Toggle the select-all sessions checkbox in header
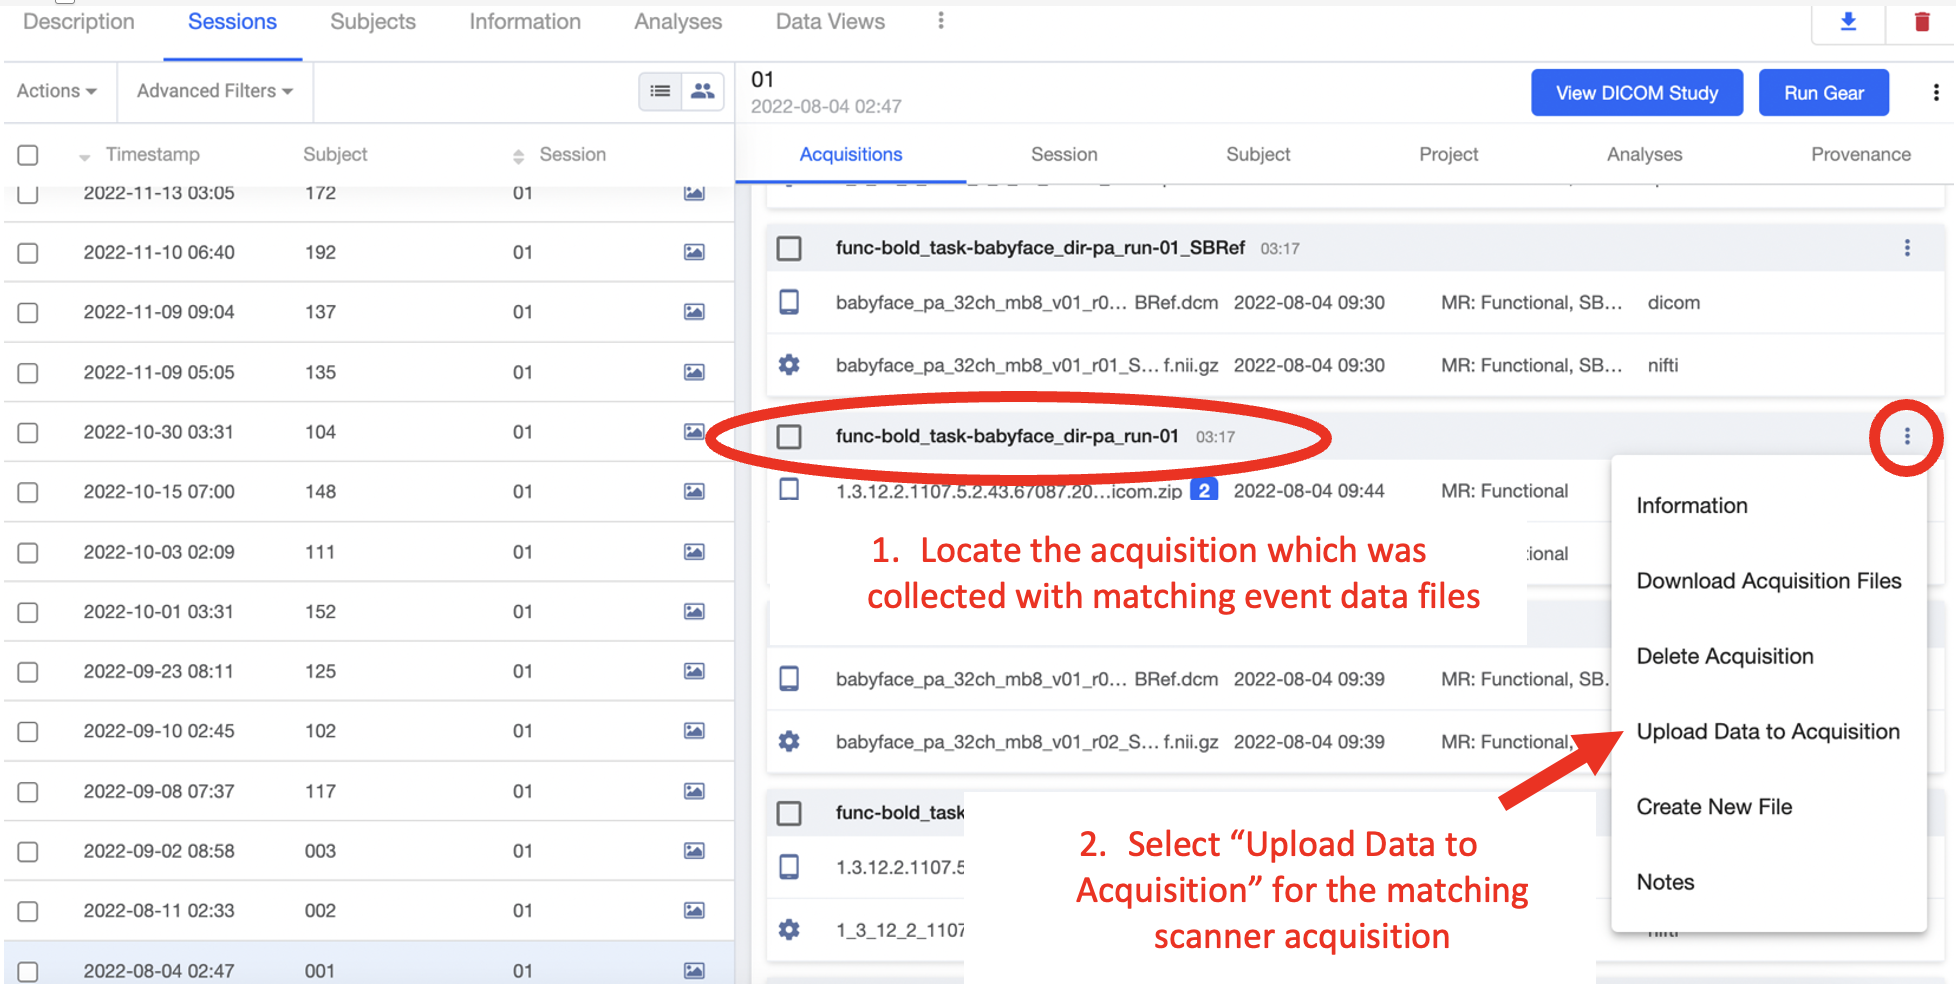The height and width of the screenshot is (990, 1956). pyautogui.click(x=28, y=155)
